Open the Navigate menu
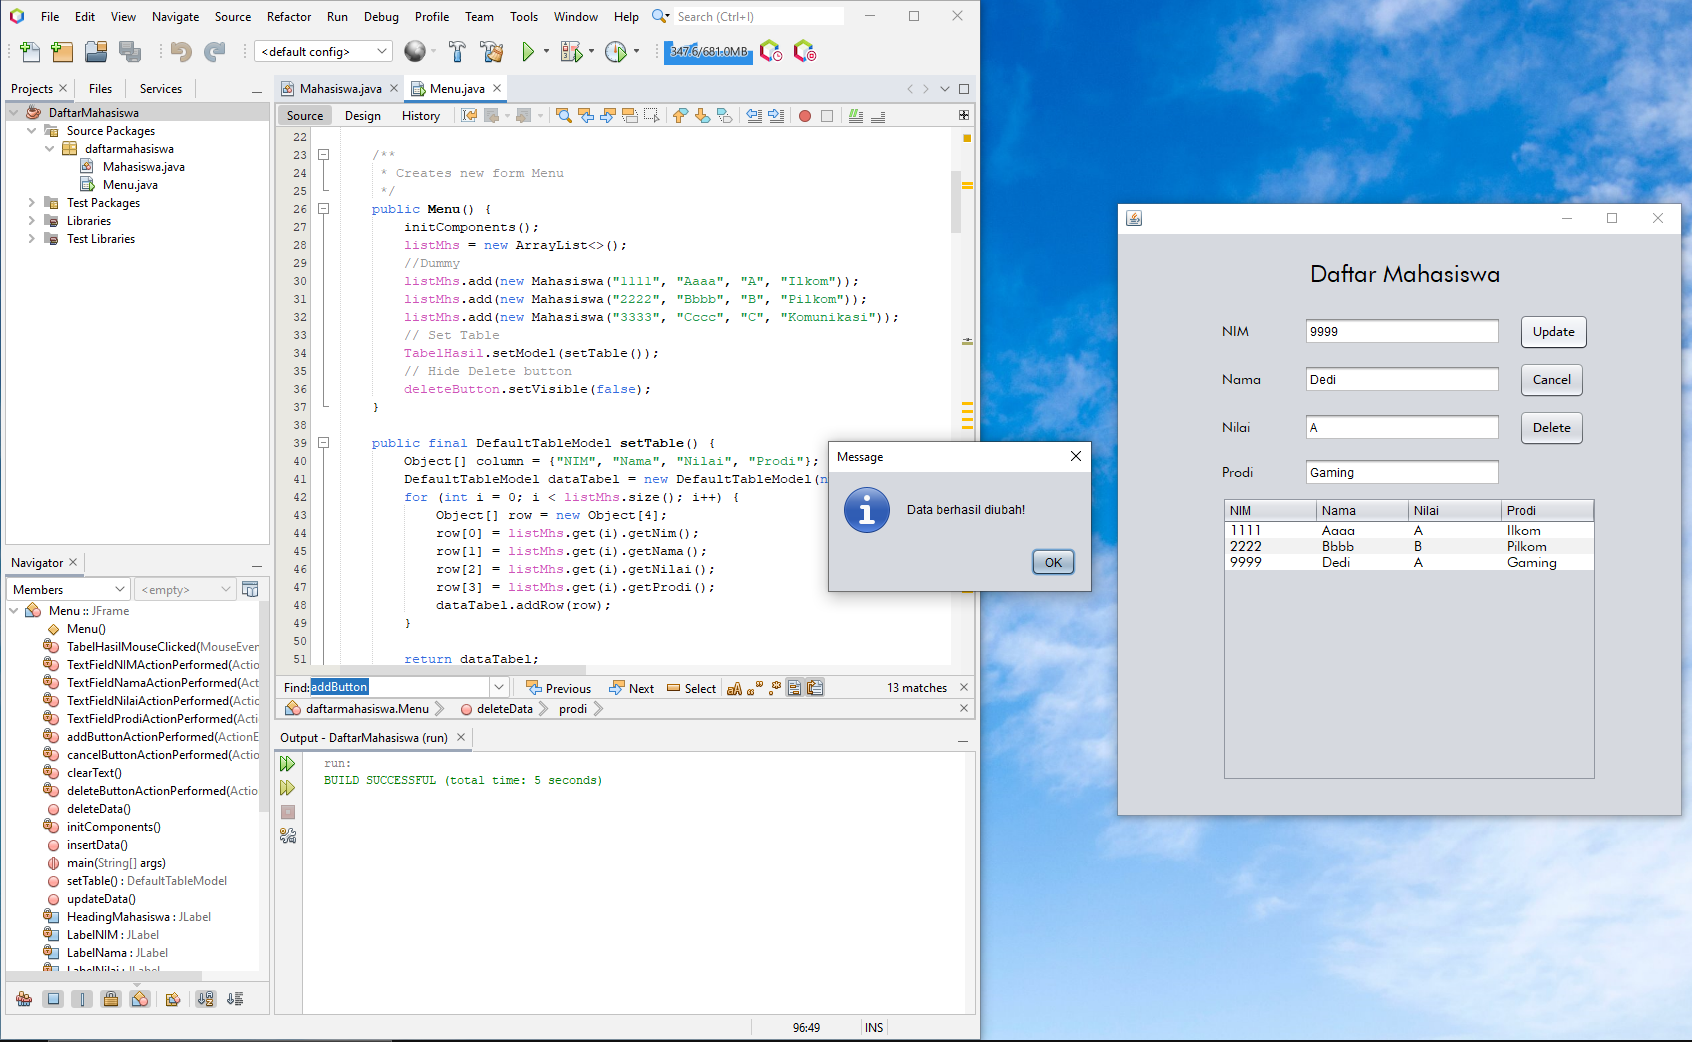Image resolution: width=1692 pixels, height=1042 pixels. pyautogui.click(x=175, y=17)
